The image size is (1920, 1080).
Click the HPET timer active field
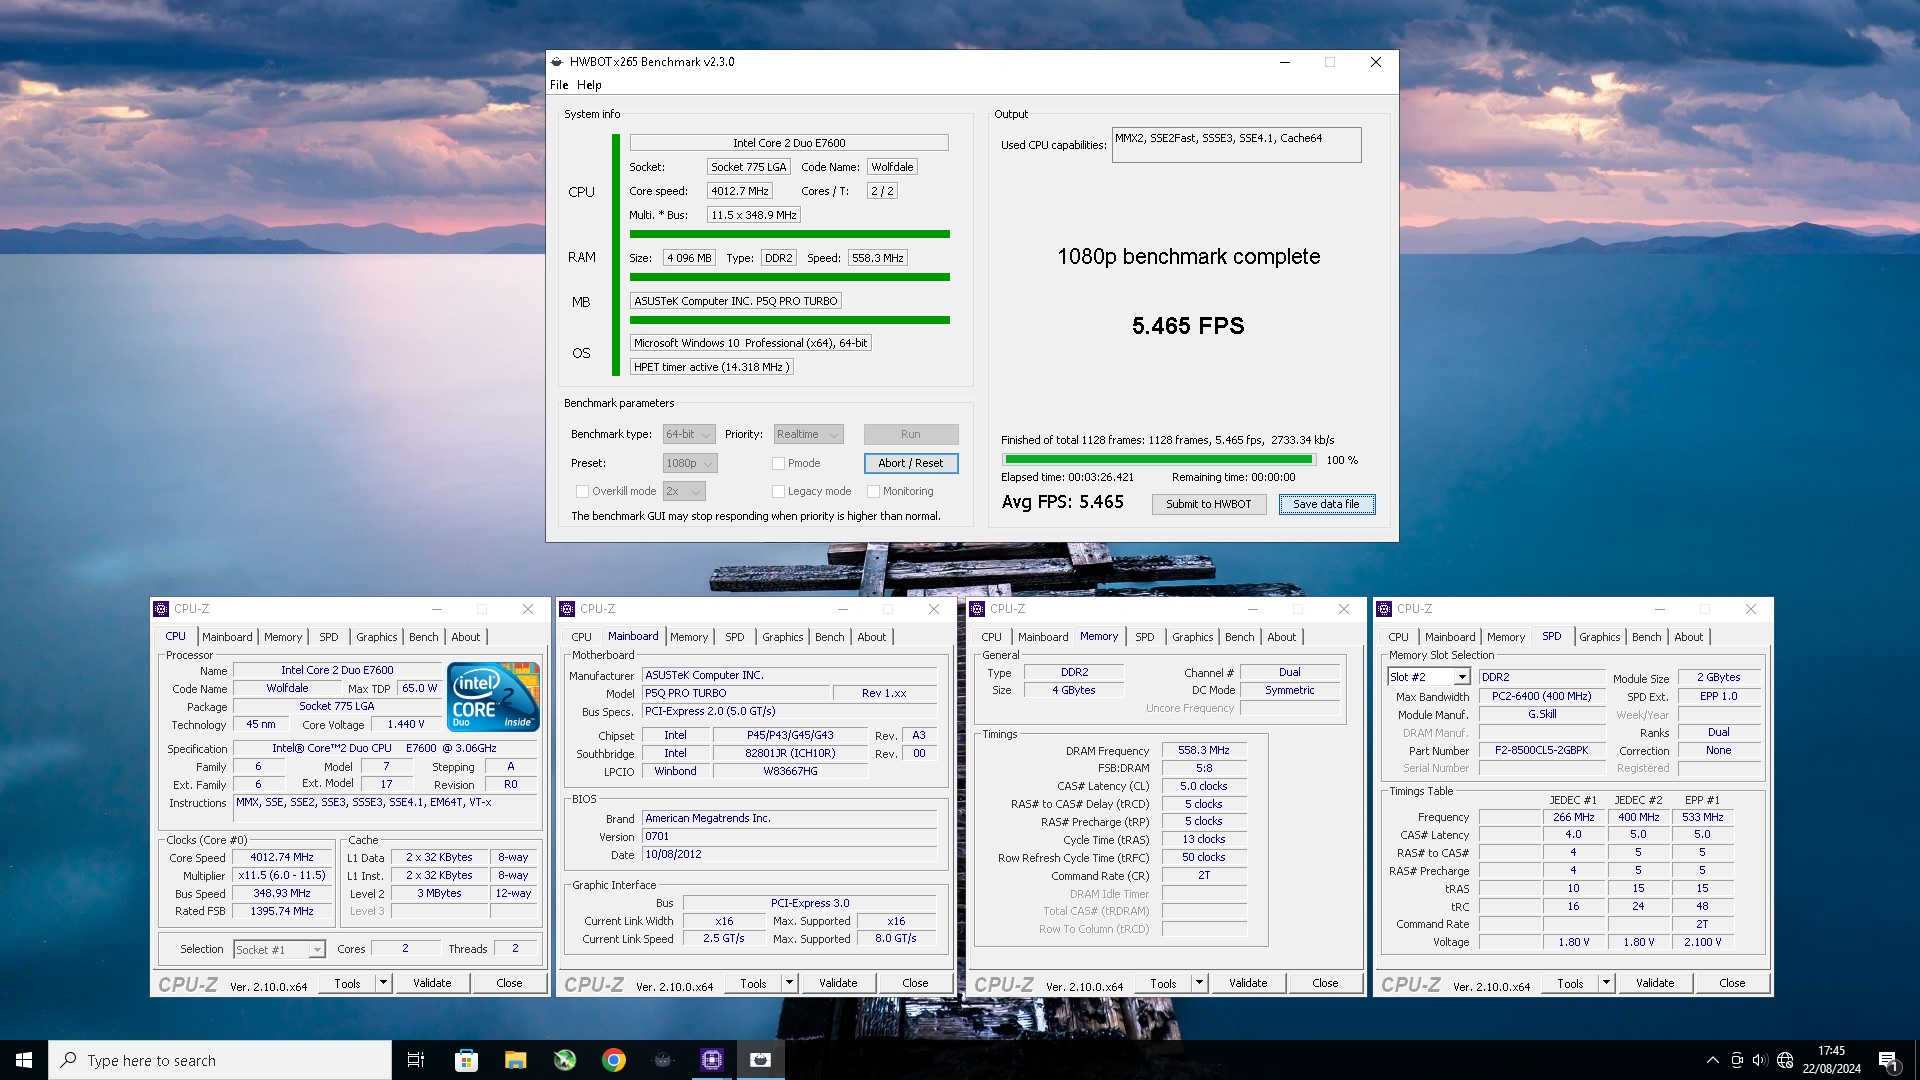711,367
